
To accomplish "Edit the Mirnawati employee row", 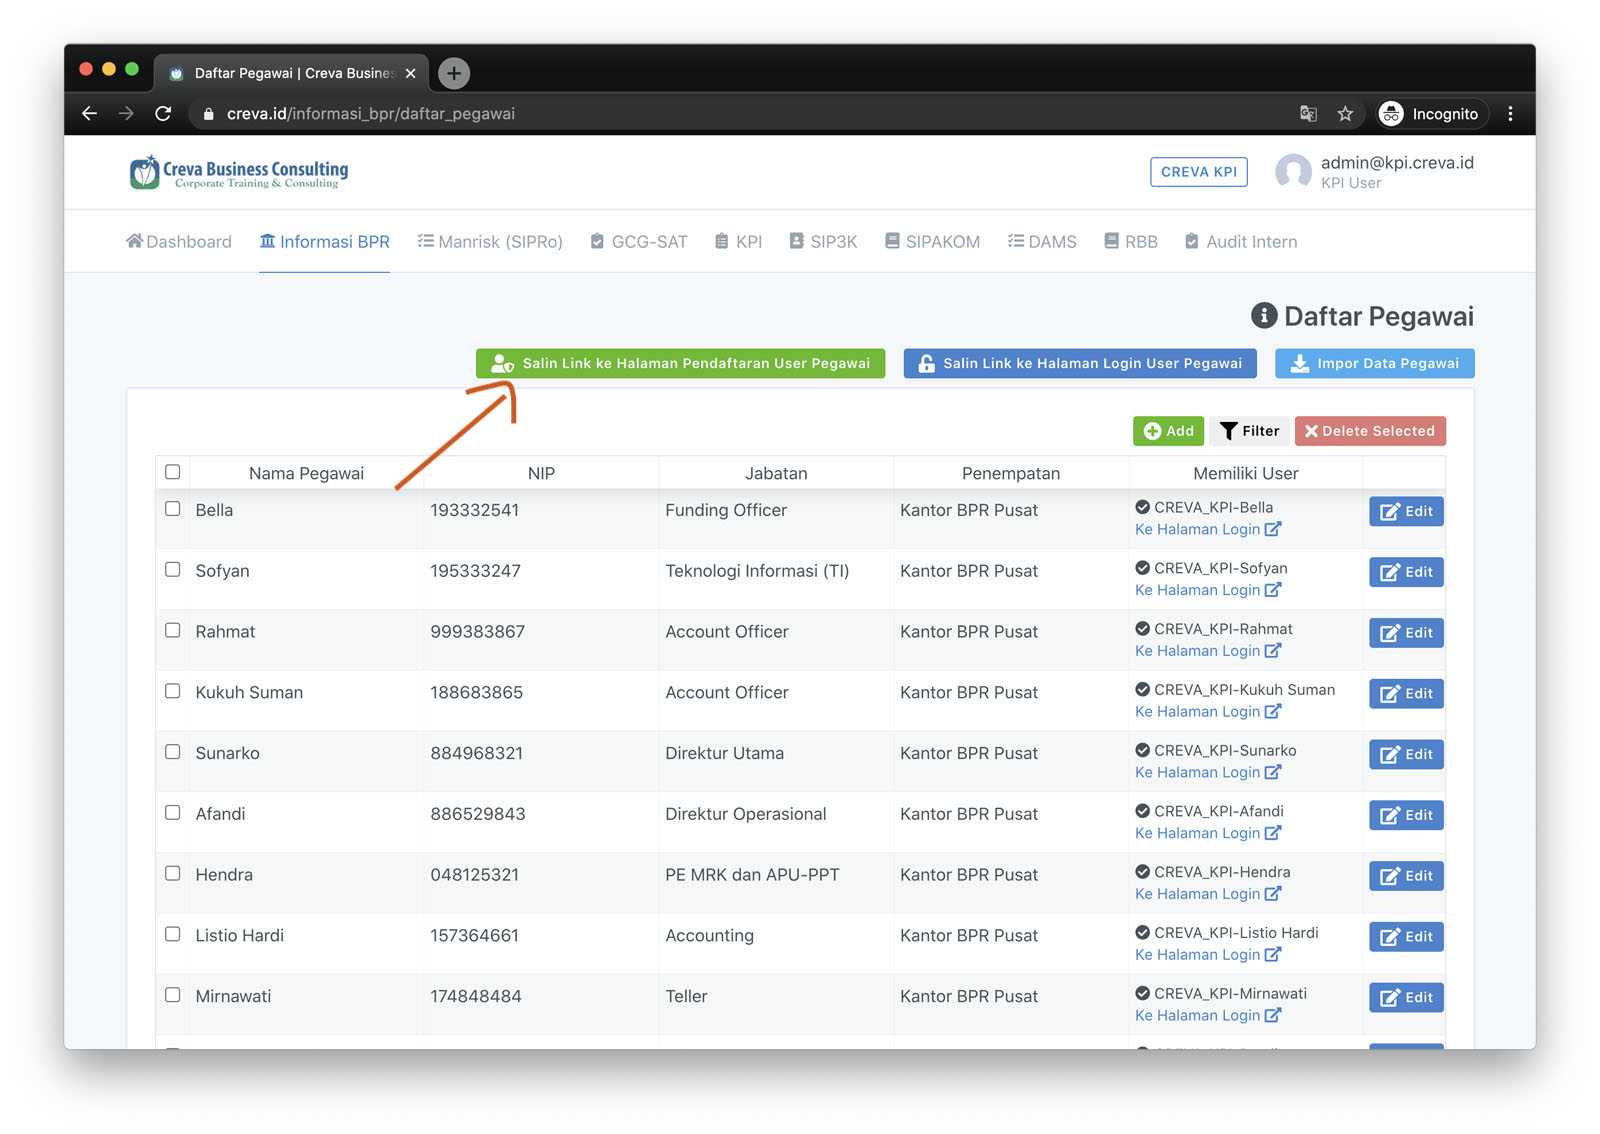I will (x=1406, y=998).
